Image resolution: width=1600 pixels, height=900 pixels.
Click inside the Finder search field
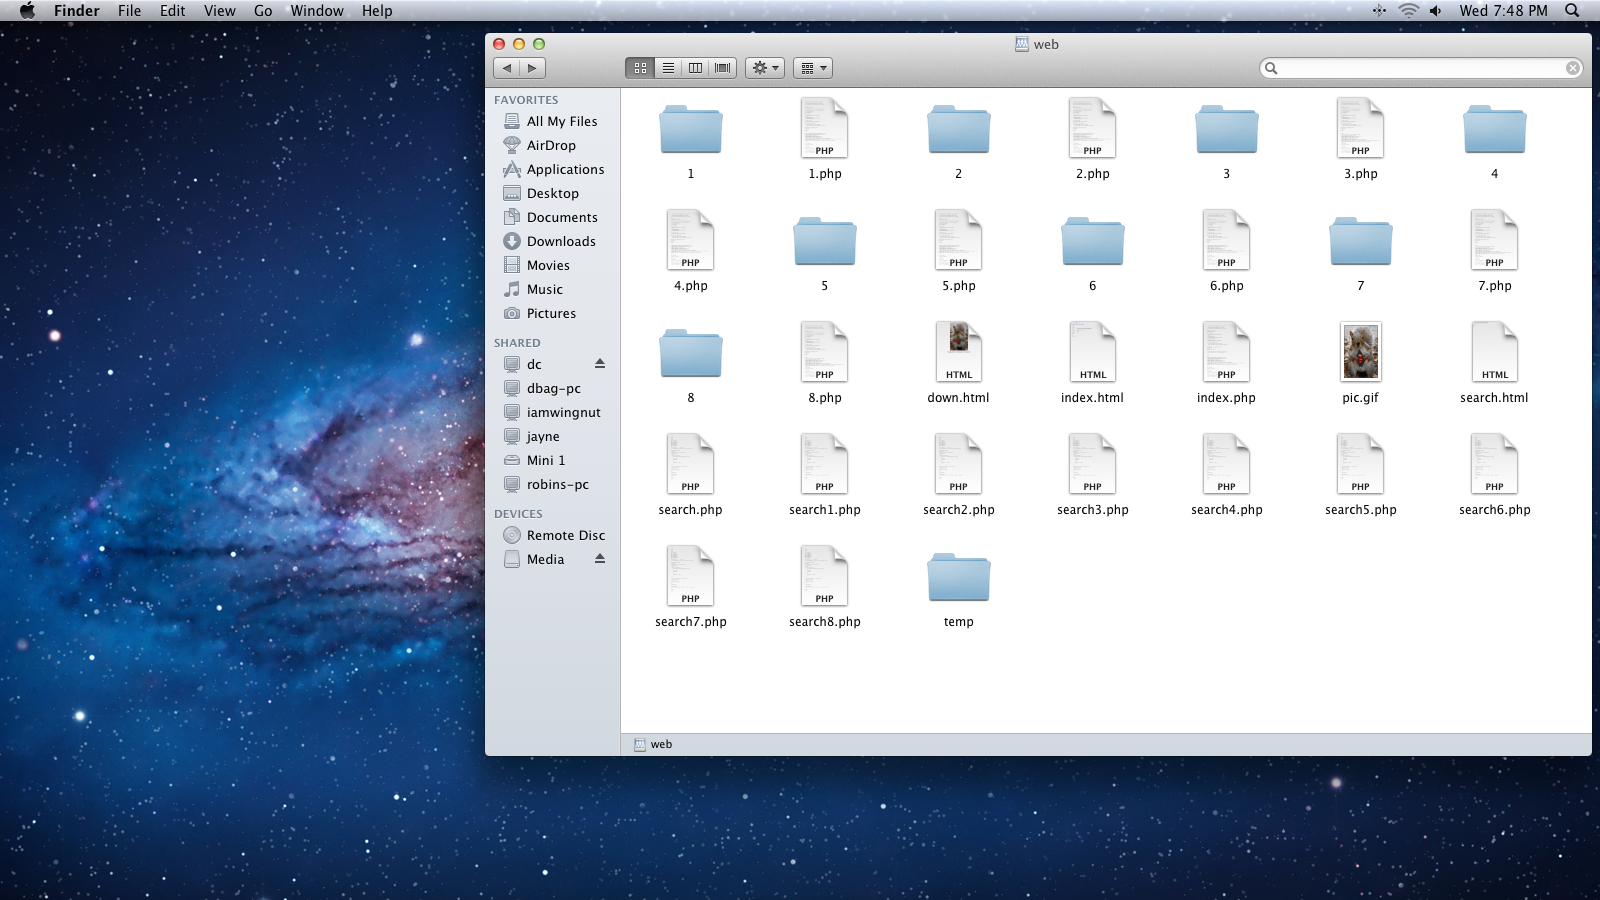click(x=1420, y=68)
